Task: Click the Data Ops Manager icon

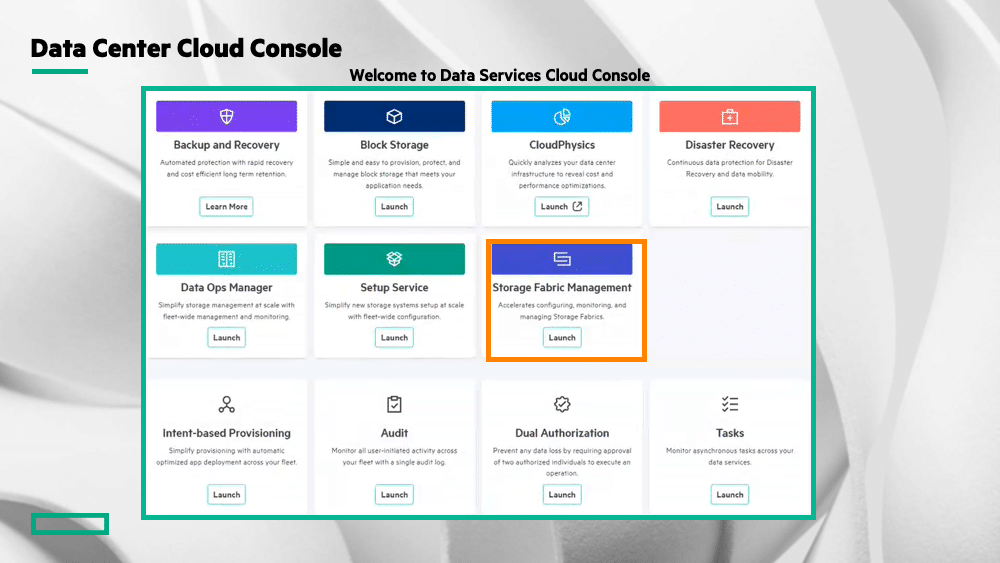Action: (x=226, y=259)
